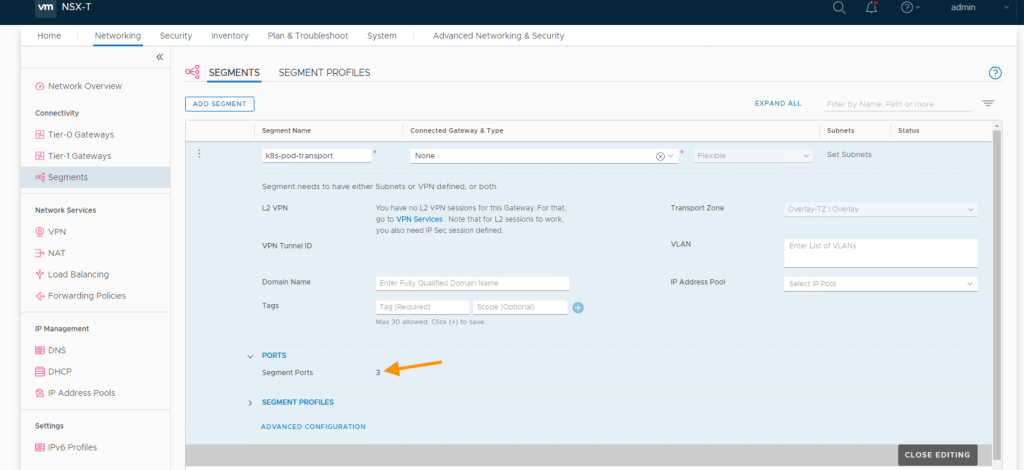
Task: Click the Domain Name input field
Action: tap(472, 284)
